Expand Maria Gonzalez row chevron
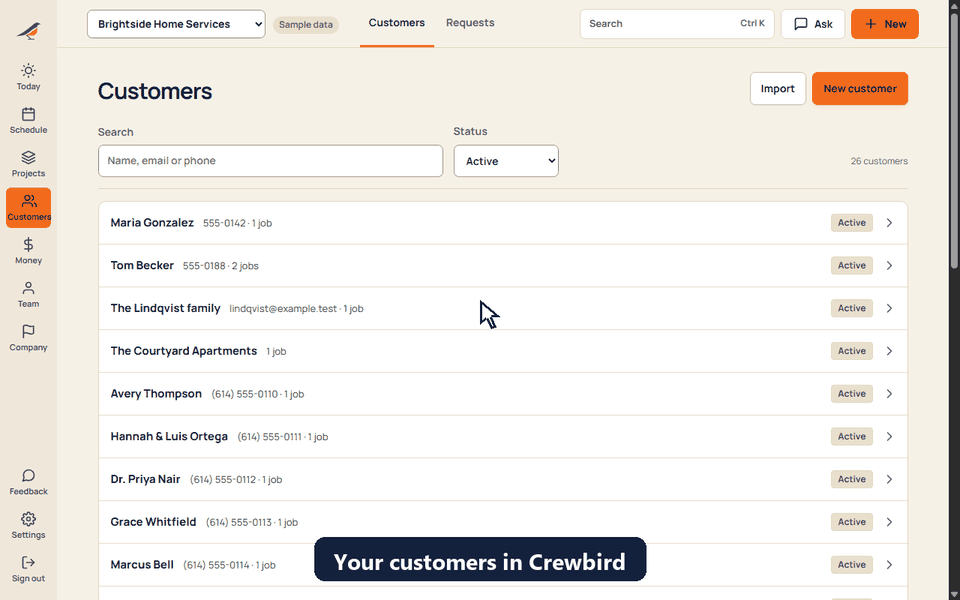The image size is (960, 600). pos(889,223)
